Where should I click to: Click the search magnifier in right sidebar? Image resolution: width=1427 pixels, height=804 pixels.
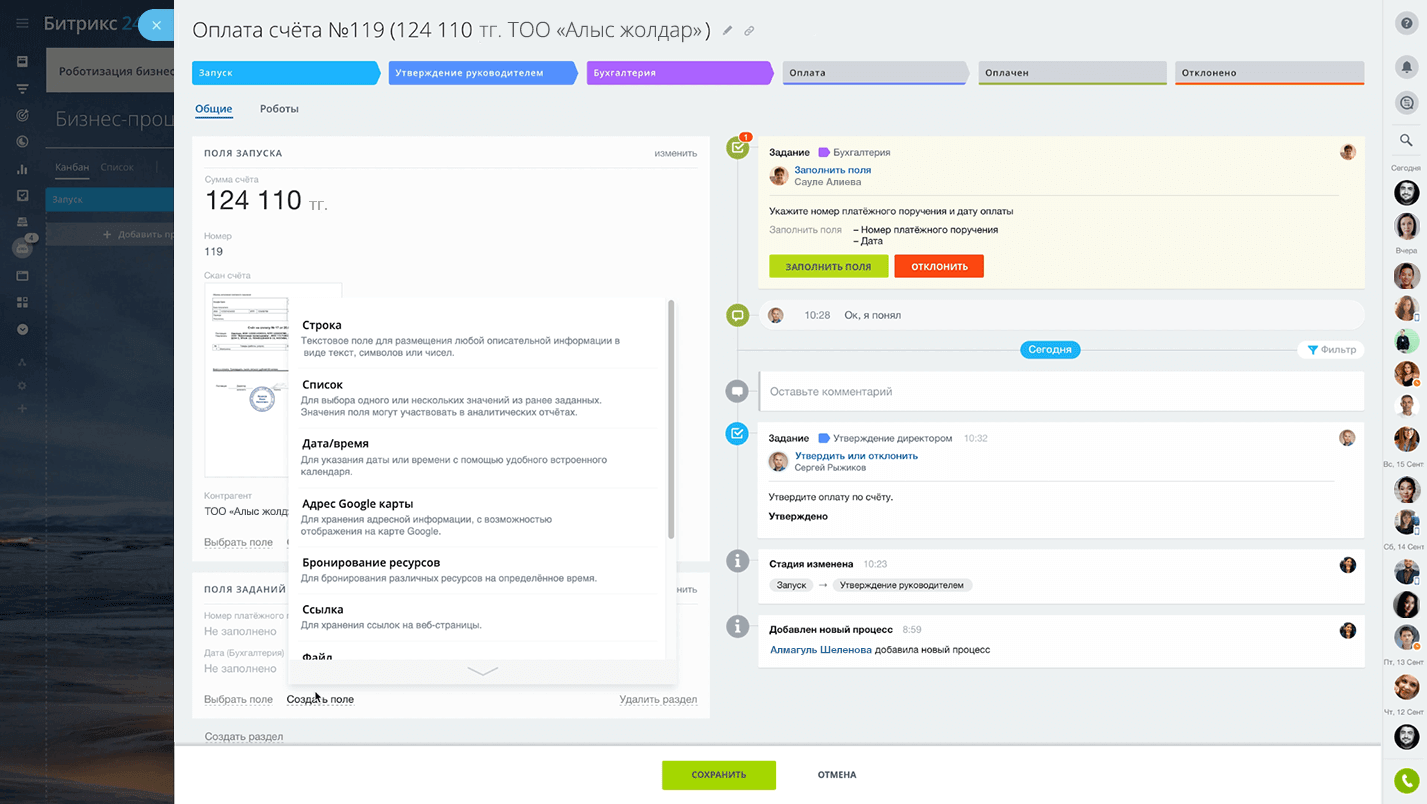click(x=1407, y=141)
